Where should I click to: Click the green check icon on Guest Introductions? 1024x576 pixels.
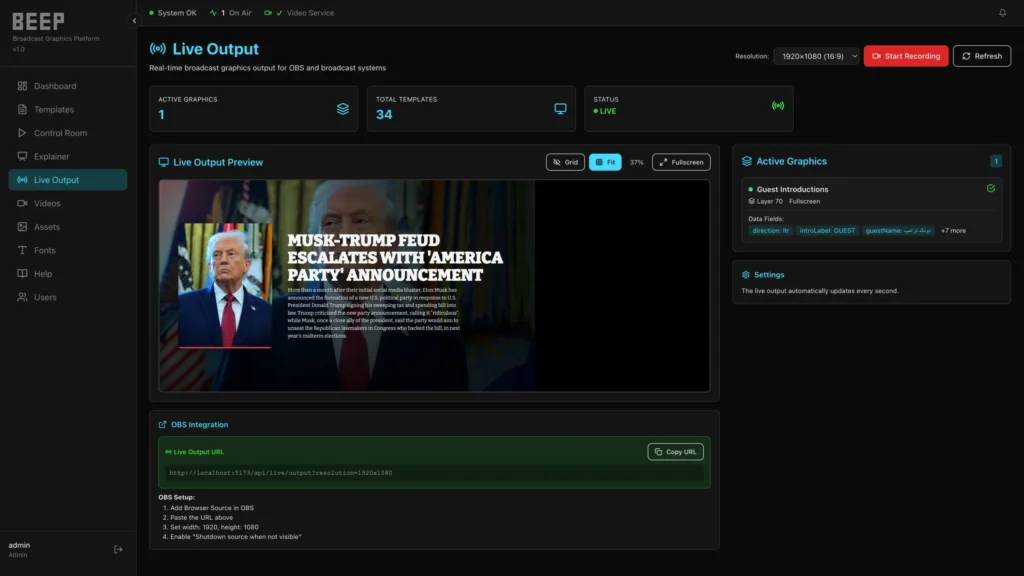point(990,188)
